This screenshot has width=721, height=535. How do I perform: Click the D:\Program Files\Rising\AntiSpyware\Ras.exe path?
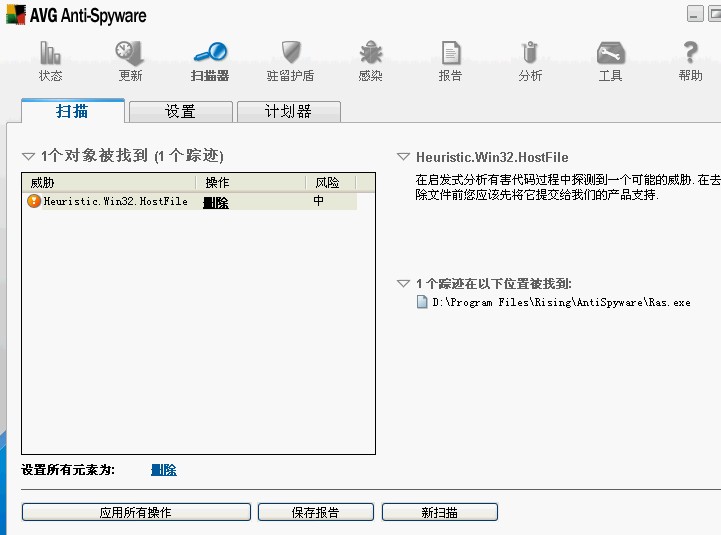click(561, 302)
